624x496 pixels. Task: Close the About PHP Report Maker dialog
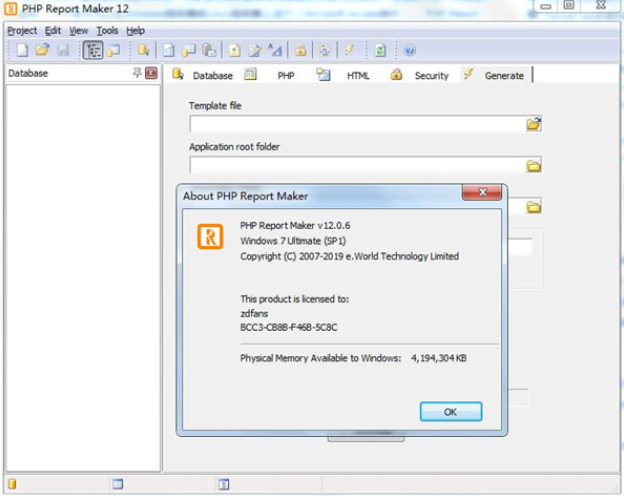(x=487, y=194)
